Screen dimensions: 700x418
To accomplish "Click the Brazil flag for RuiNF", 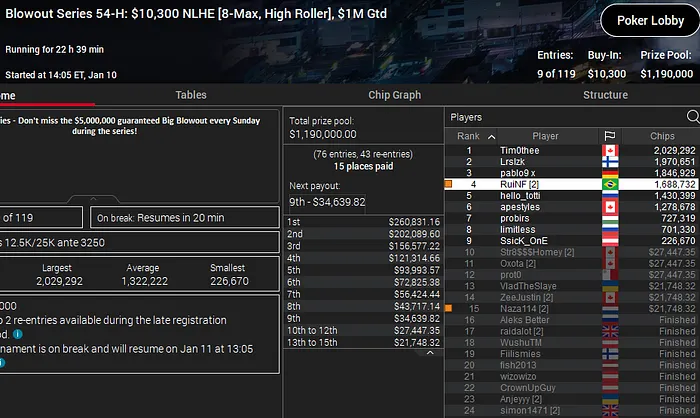I will tap(610, 184).
